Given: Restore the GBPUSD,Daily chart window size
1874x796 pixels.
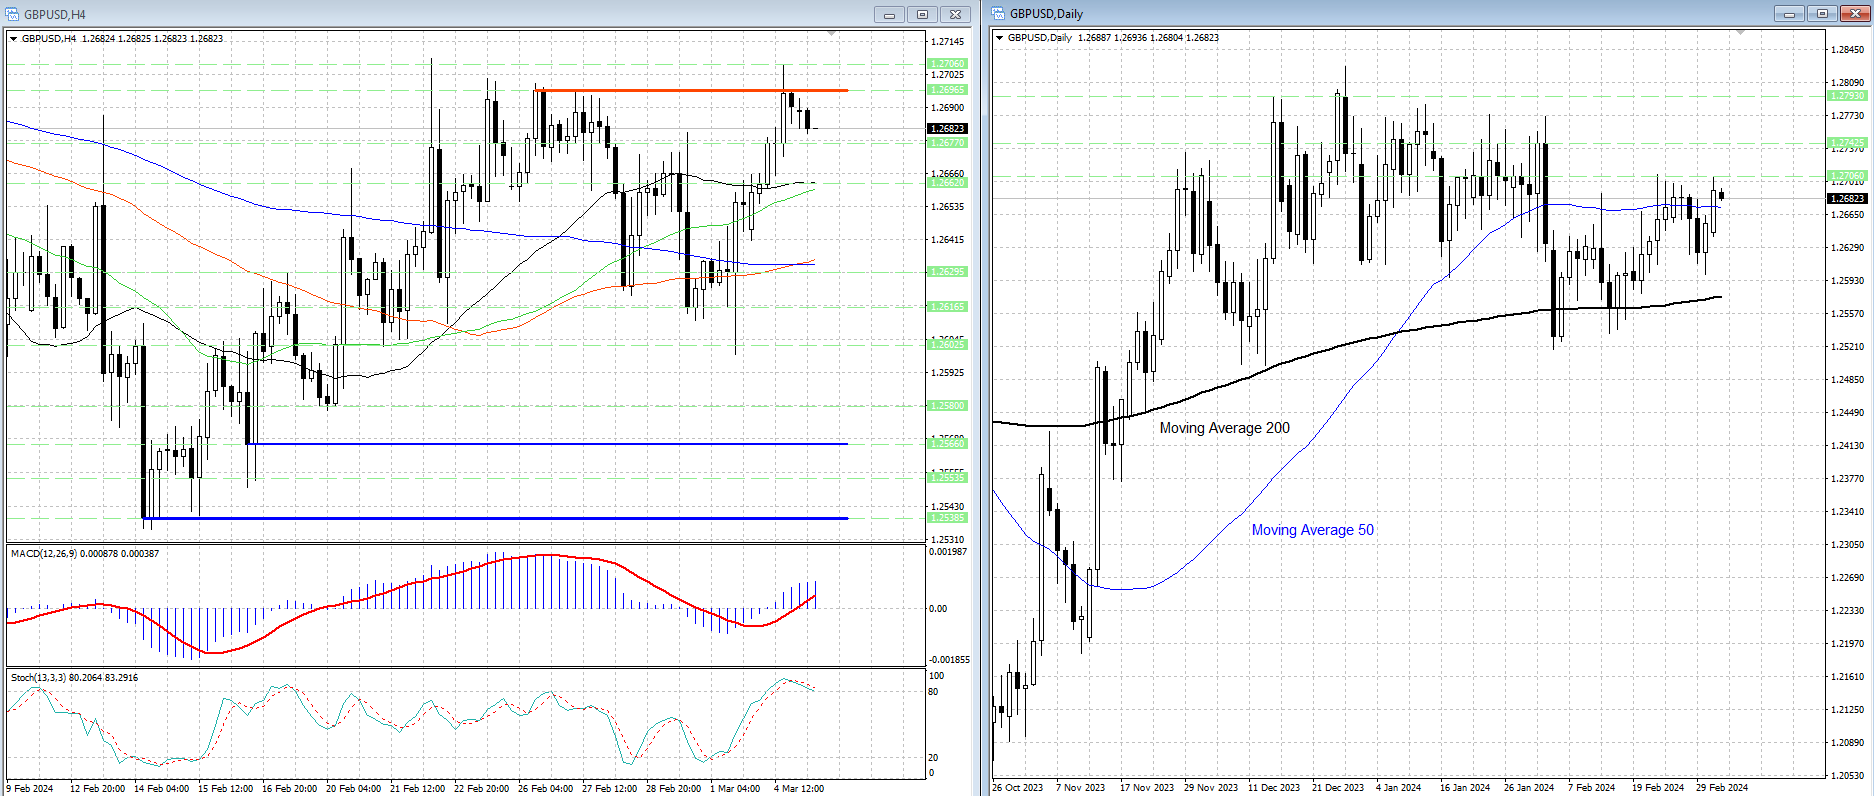Looking at the screenshot, I should (x=1822, y=14).
